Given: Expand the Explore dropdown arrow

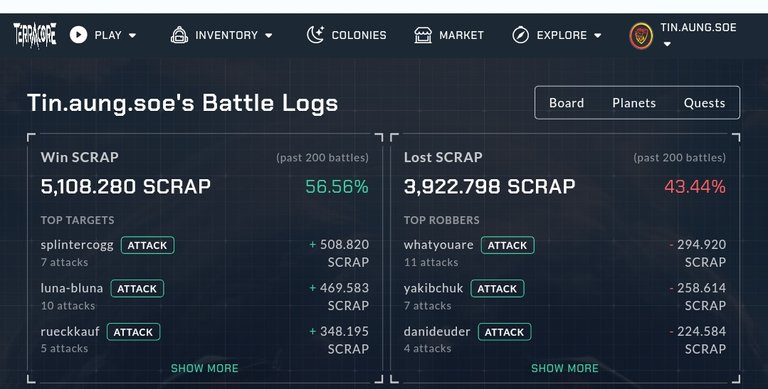Looking at the screenshot, I should (x=598, y=36).
